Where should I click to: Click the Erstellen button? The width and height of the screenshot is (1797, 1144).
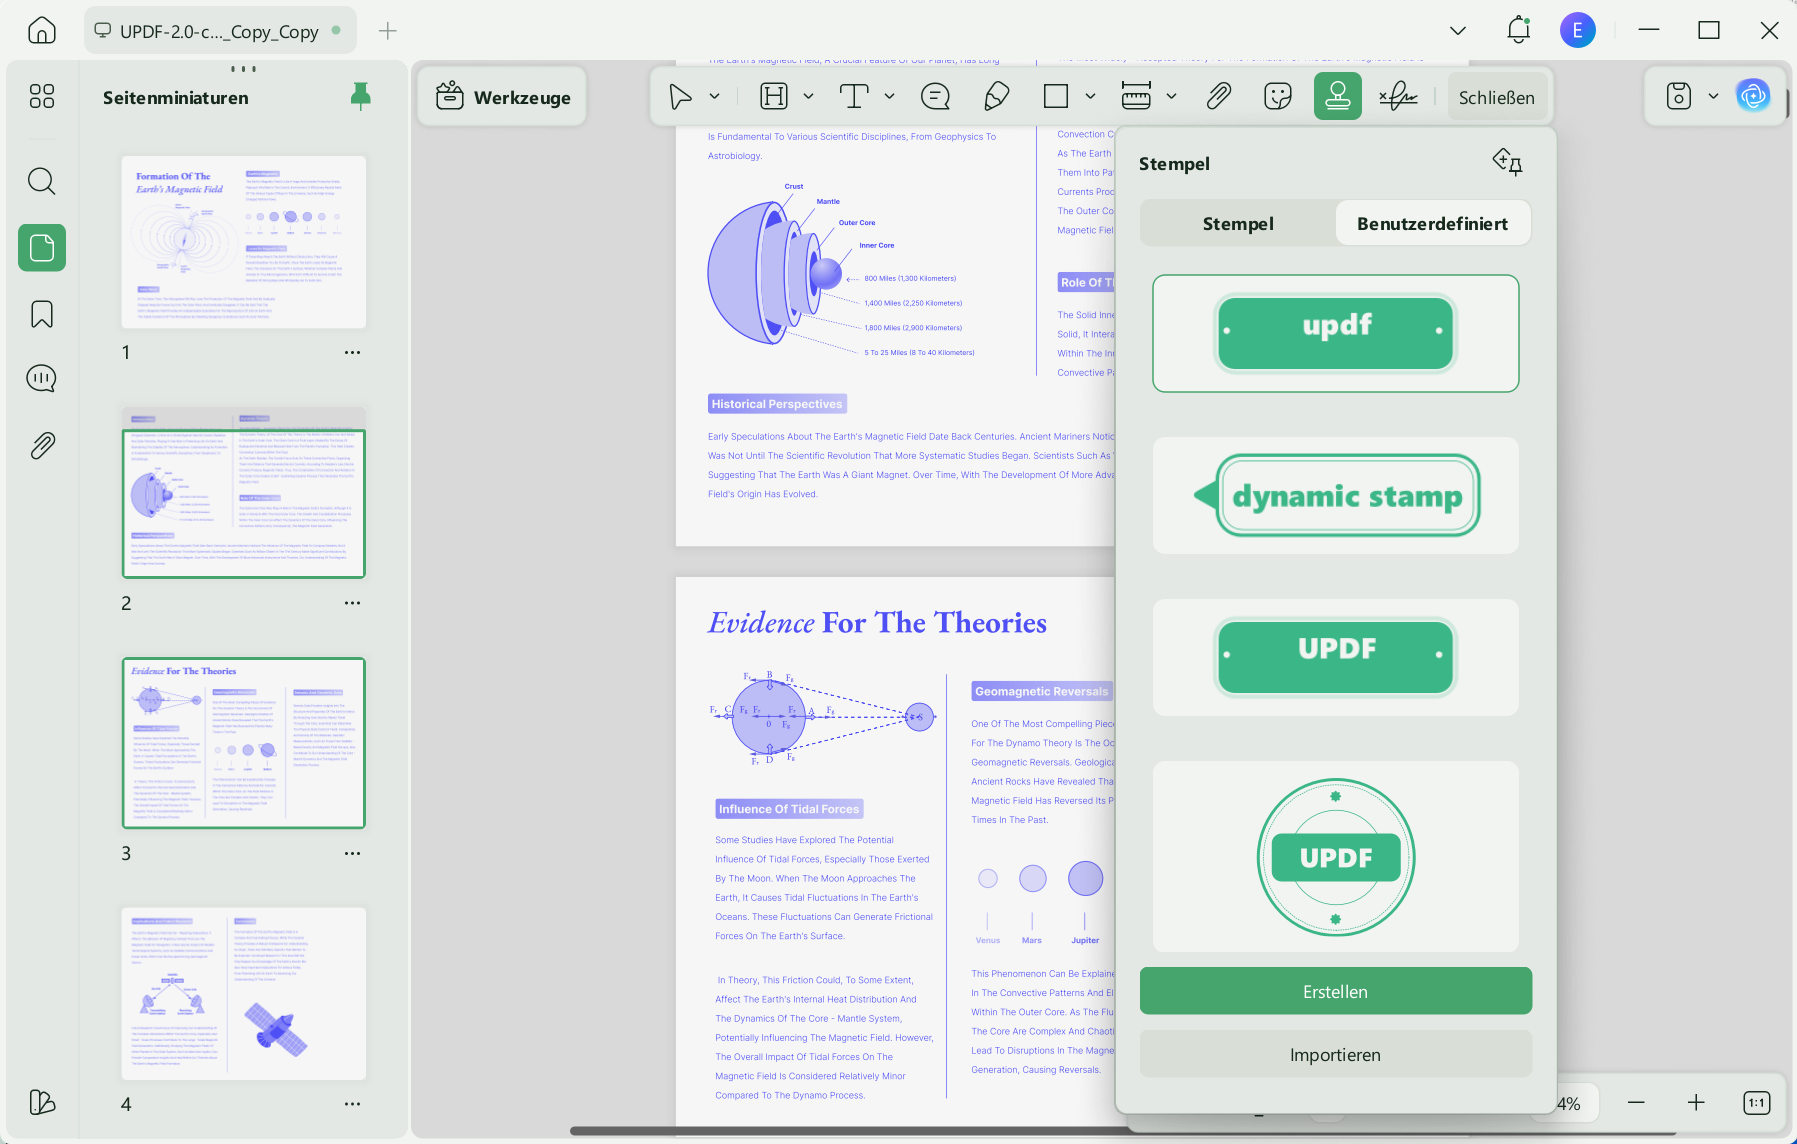pyautogui.click(x=1335, y=991)
